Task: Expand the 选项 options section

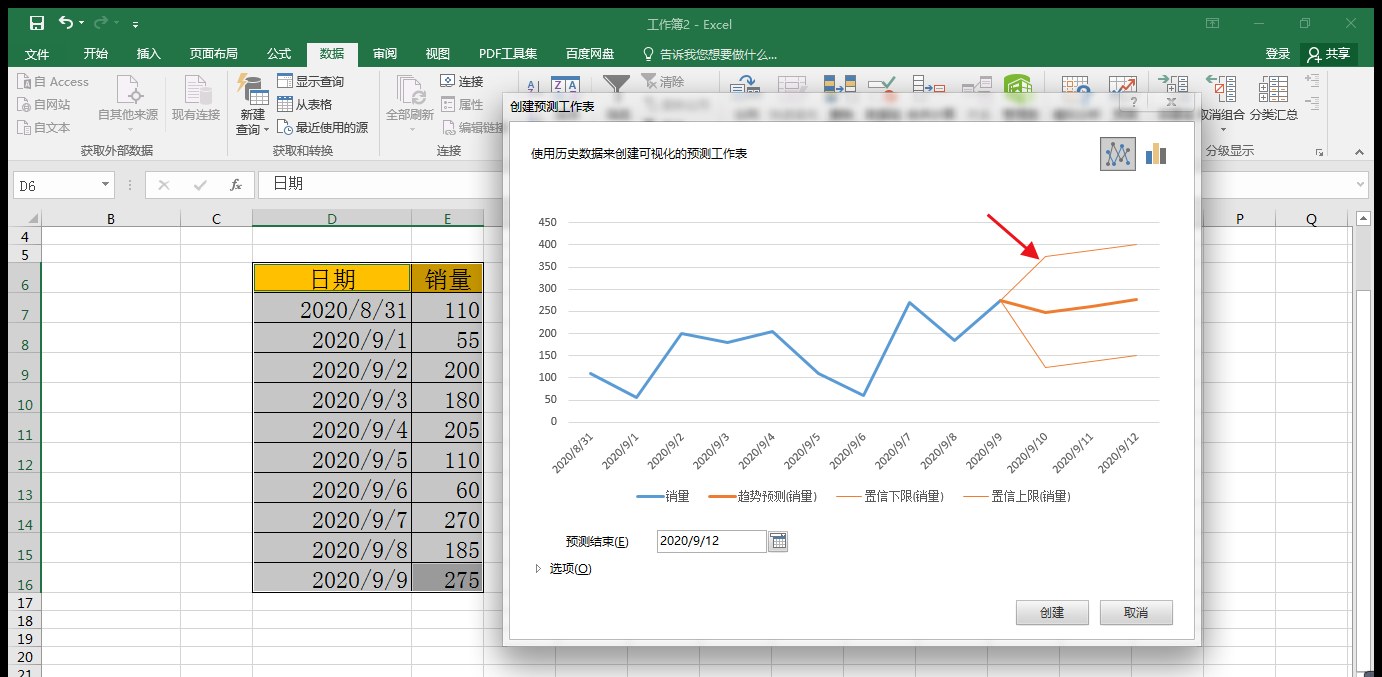Action: point(563,569)
